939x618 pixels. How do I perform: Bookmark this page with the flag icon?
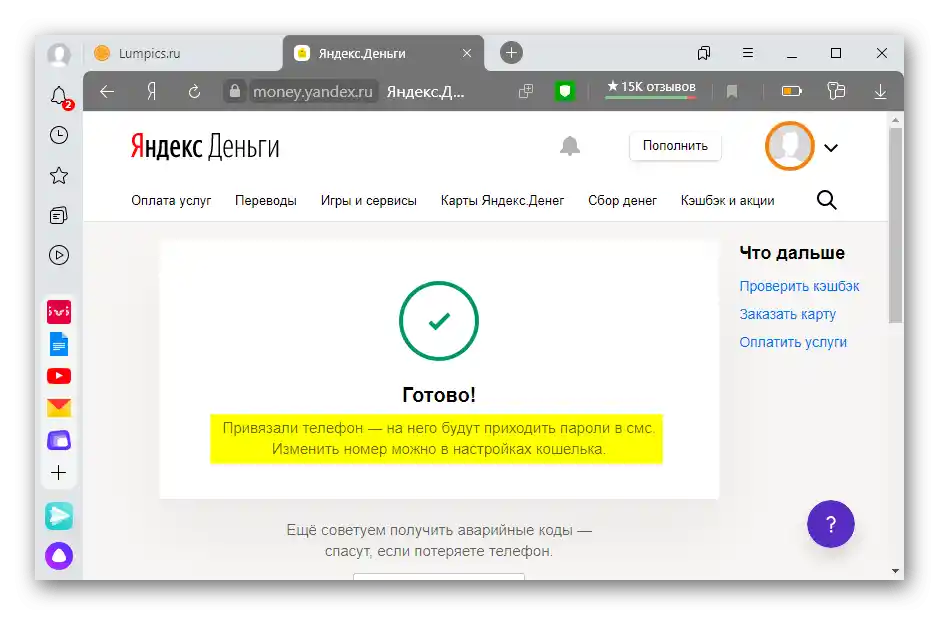(732, 91)
